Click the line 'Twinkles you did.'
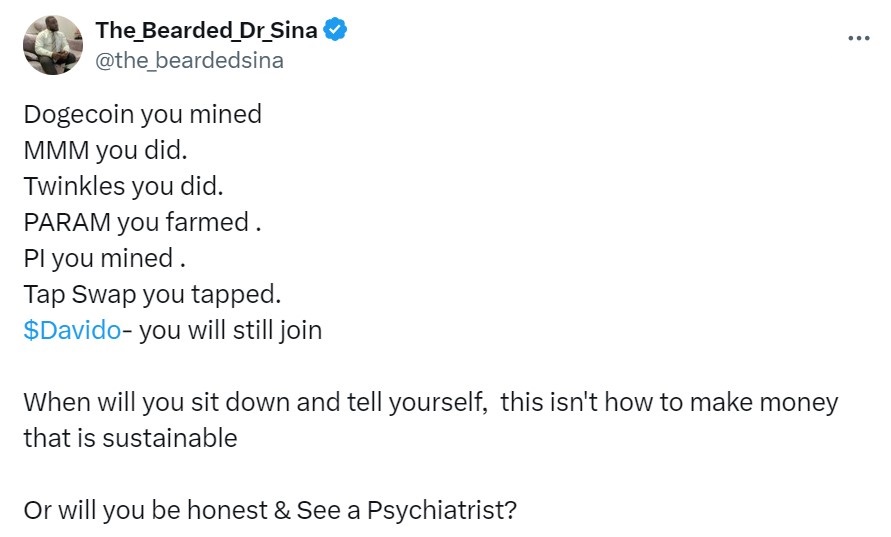This screenshot has width=891, height=537. [x=123, y=186]
